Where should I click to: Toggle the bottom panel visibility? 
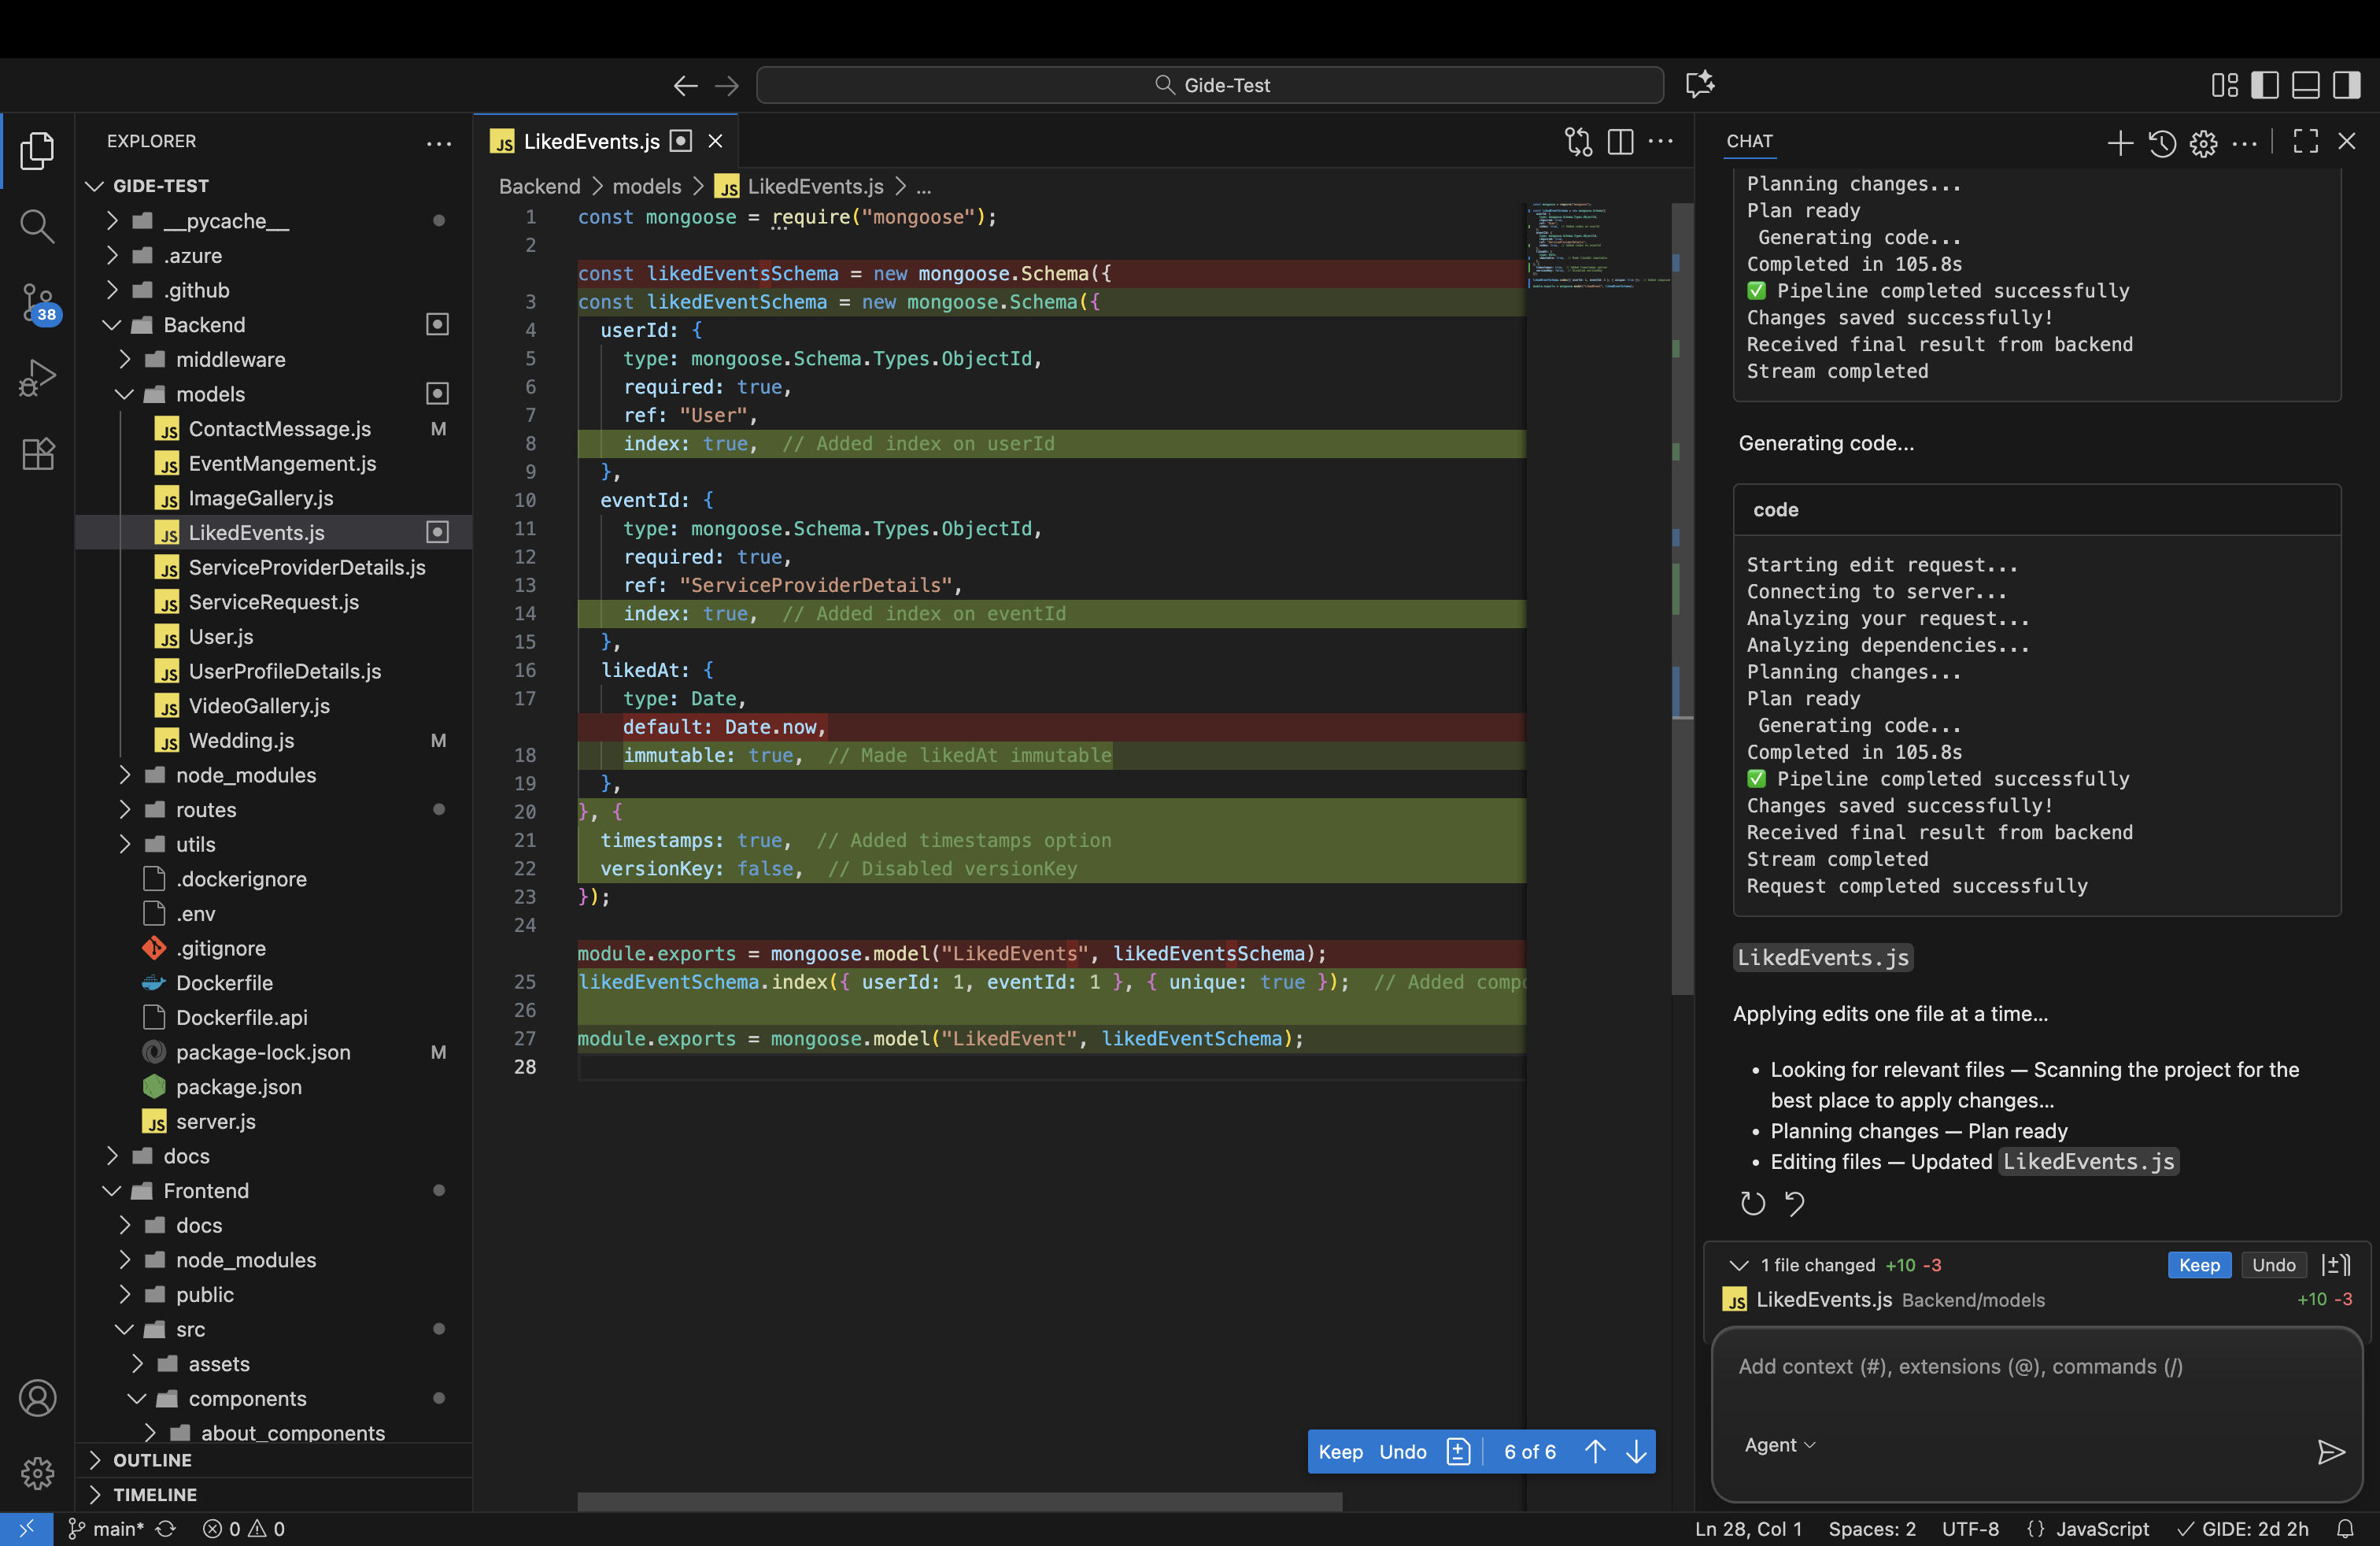[x=2306, y=85]
